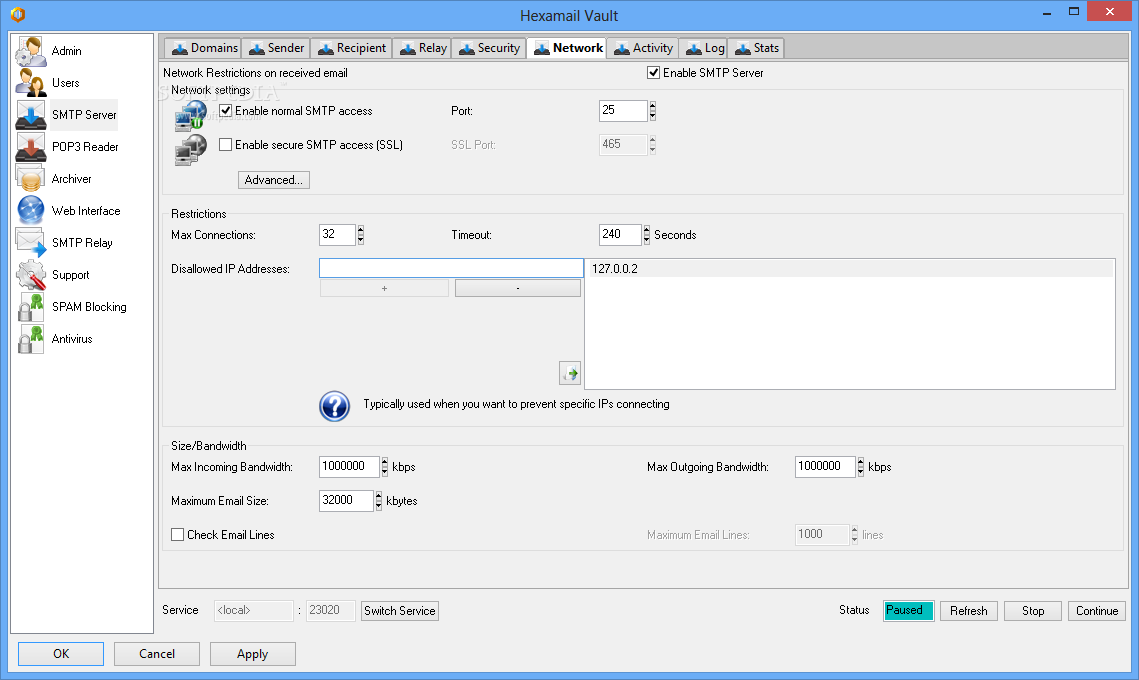The image size is (1139, 680).
Task: Click the Cancel button
Action: (157, 654)
